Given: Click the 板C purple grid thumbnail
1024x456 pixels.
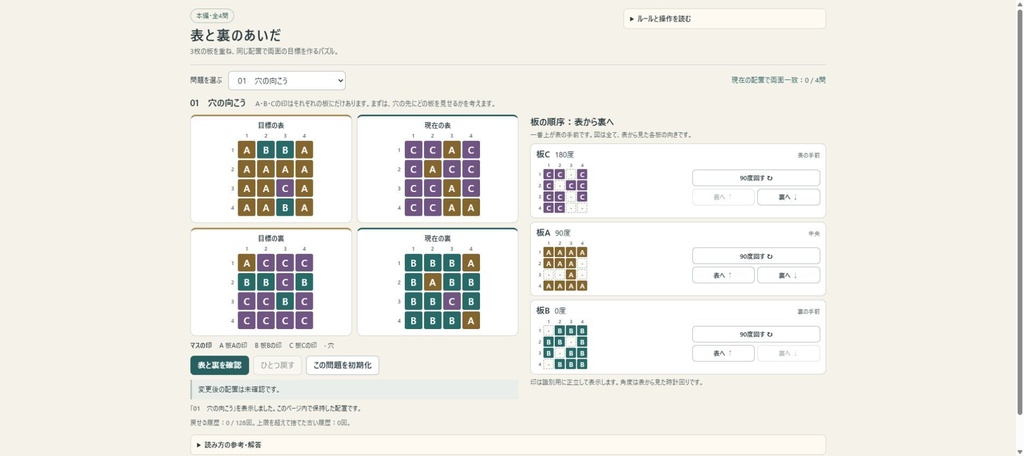Looking at the screenshot, I should [x=566, y=191].
